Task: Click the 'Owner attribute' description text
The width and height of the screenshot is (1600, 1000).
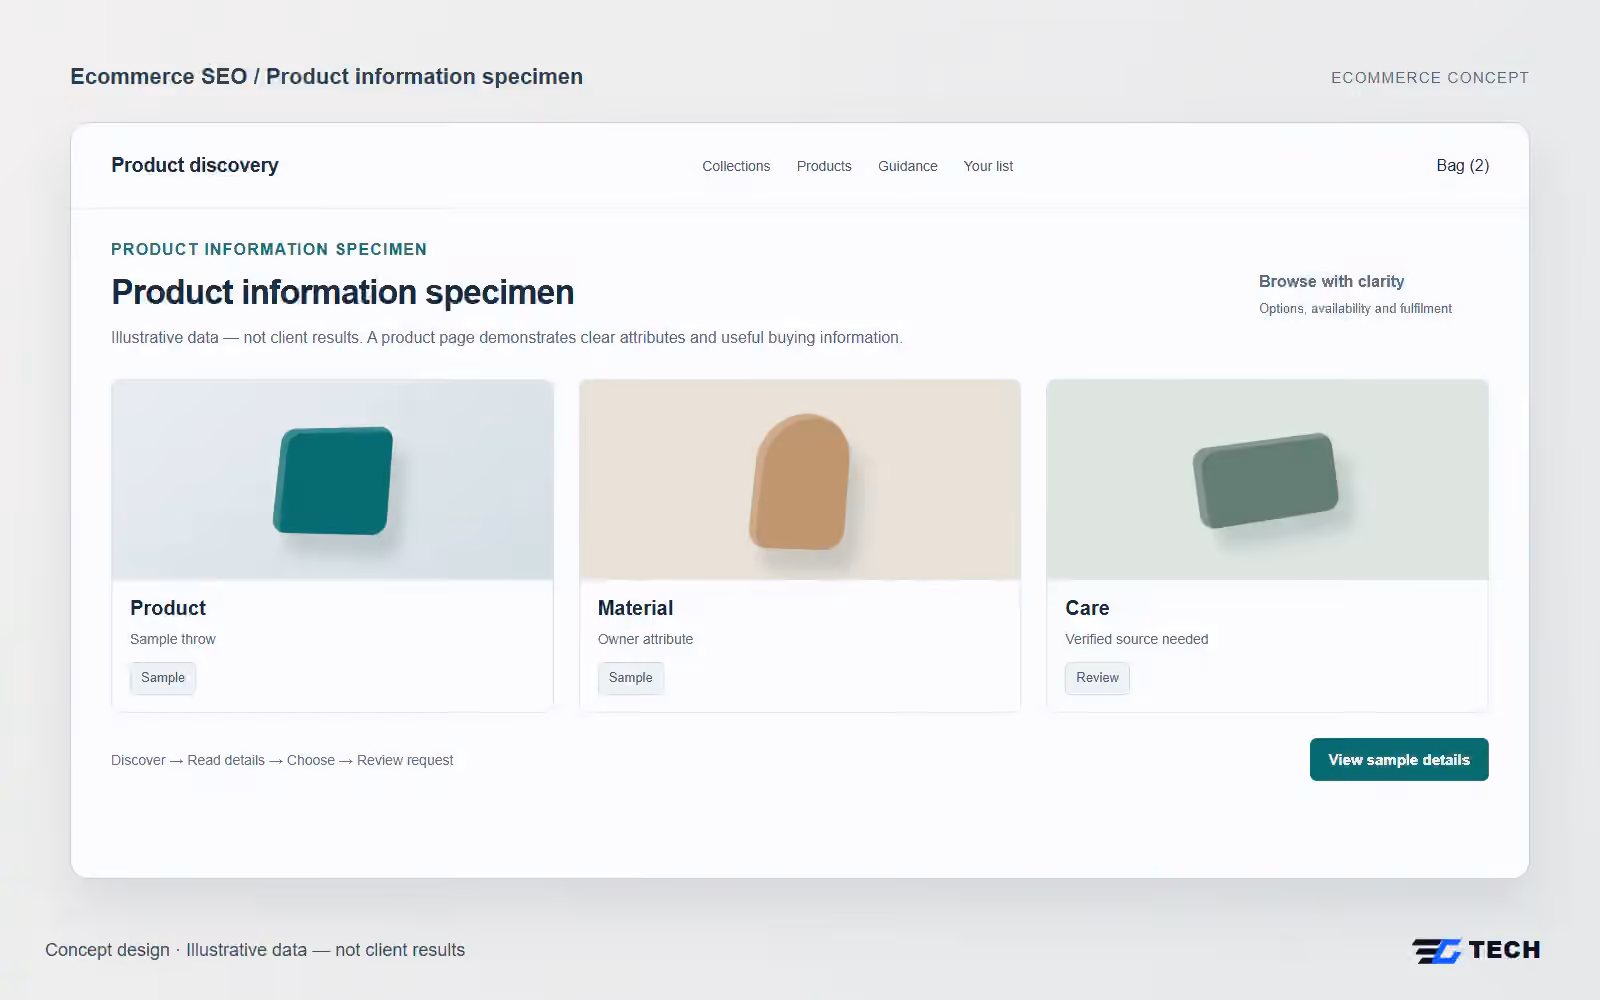Action: coord(645,639)
